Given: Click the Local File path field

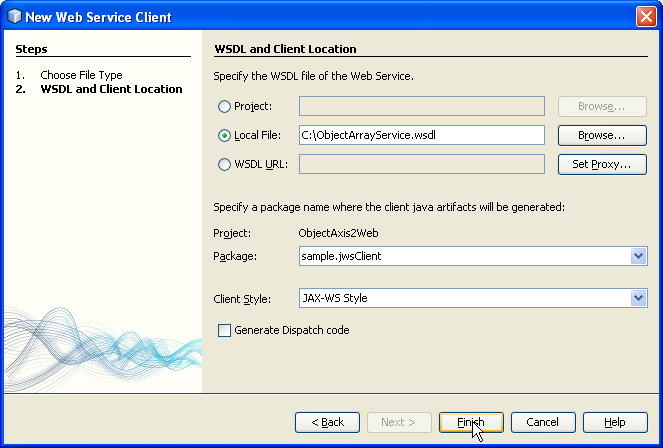Looking at the screenshot, I should (422, 135).
